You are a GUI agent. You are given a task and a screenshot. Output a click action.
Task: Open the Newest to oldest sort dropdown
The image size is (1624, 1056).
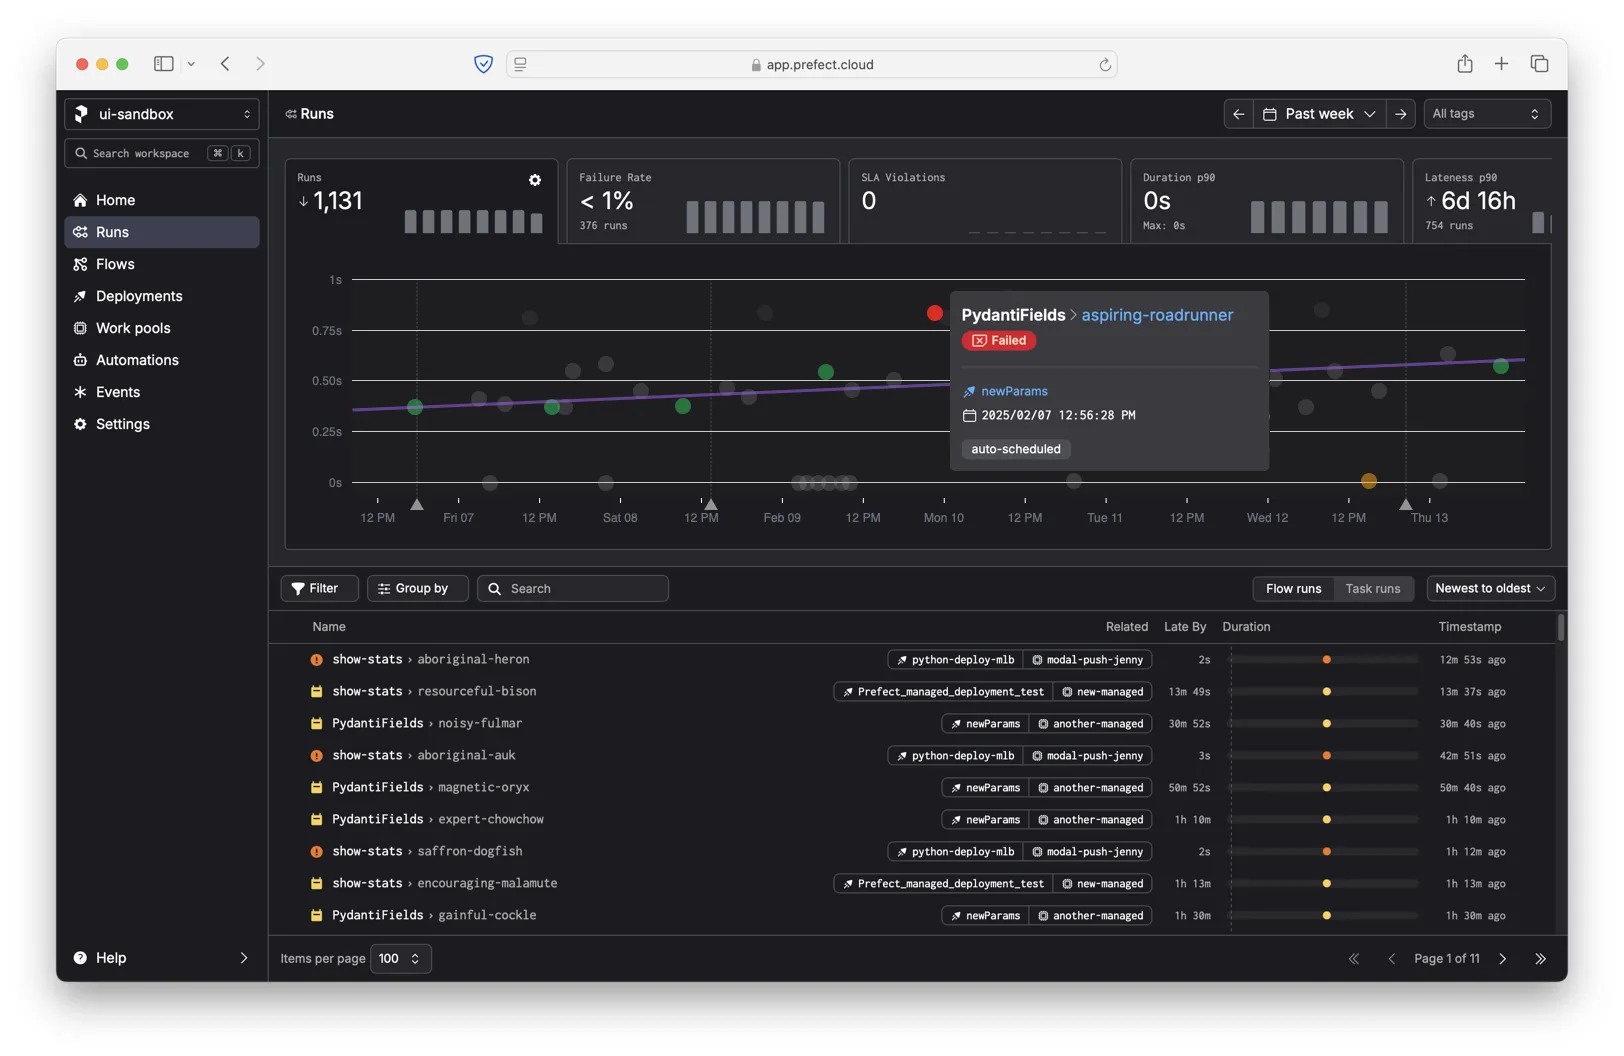pos(1490,588)
